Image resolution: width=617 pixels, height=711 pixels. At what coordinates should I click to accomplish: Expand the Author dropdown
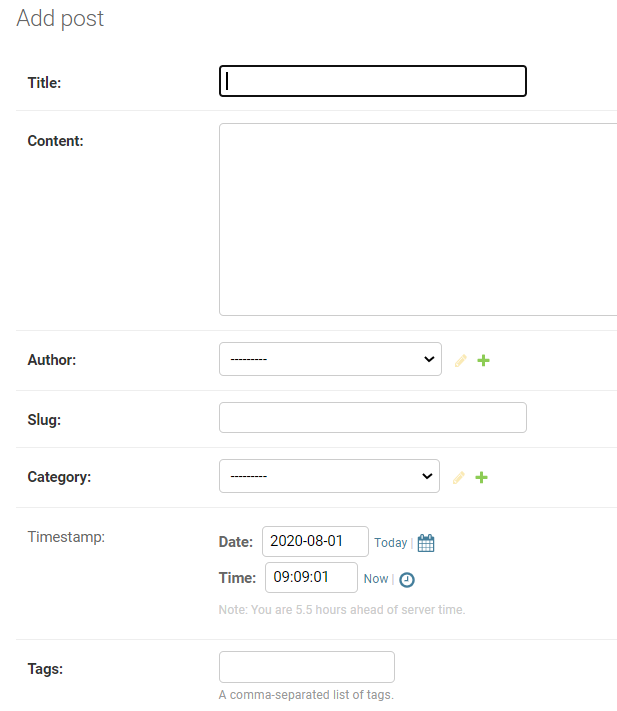330,359
